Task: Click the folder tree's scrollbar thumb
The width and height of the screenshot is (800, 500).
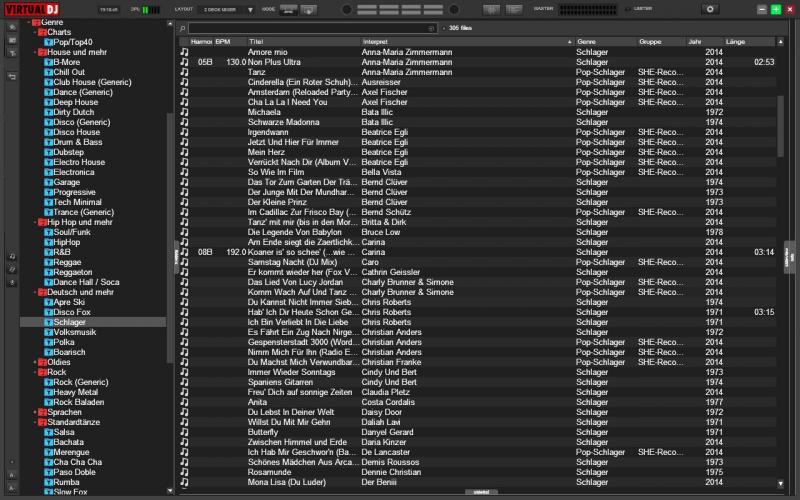Action: tap(170, 238)
